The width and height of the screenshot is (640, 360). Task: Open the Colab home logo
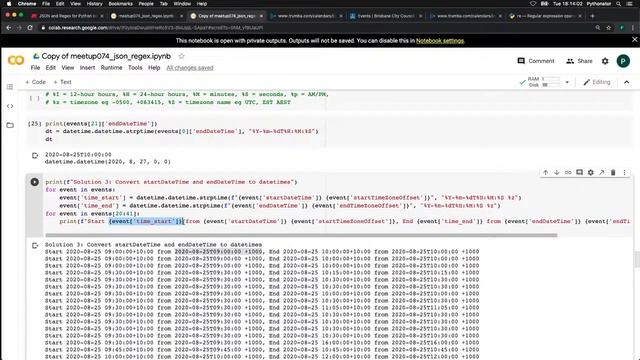tap(16, 61)
